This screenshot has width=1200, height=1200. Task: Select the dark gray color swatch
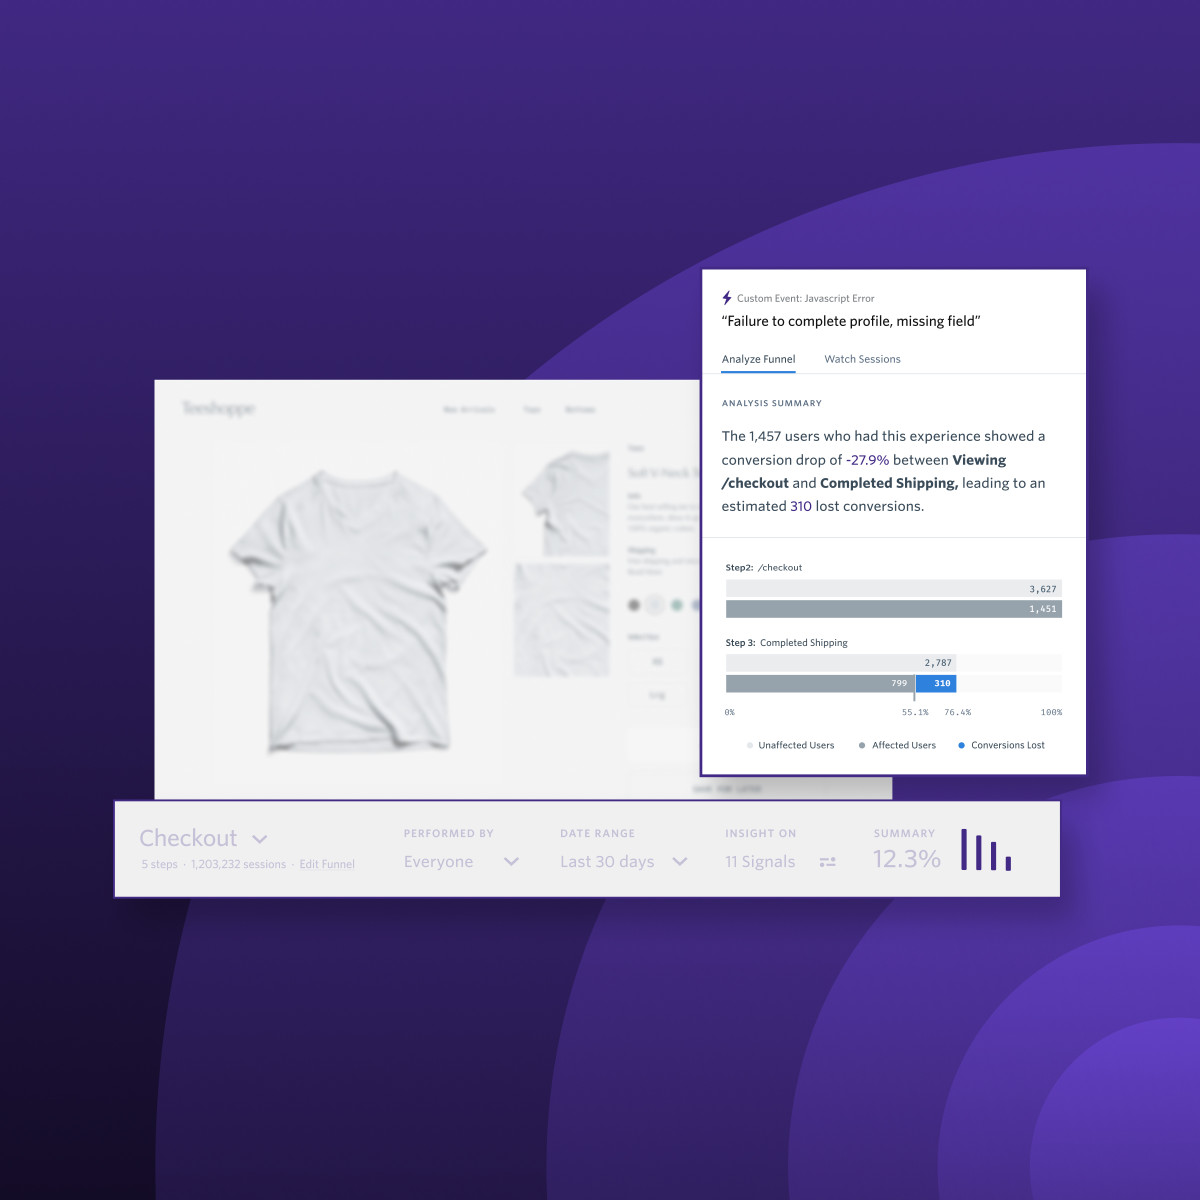coord(633,605)
